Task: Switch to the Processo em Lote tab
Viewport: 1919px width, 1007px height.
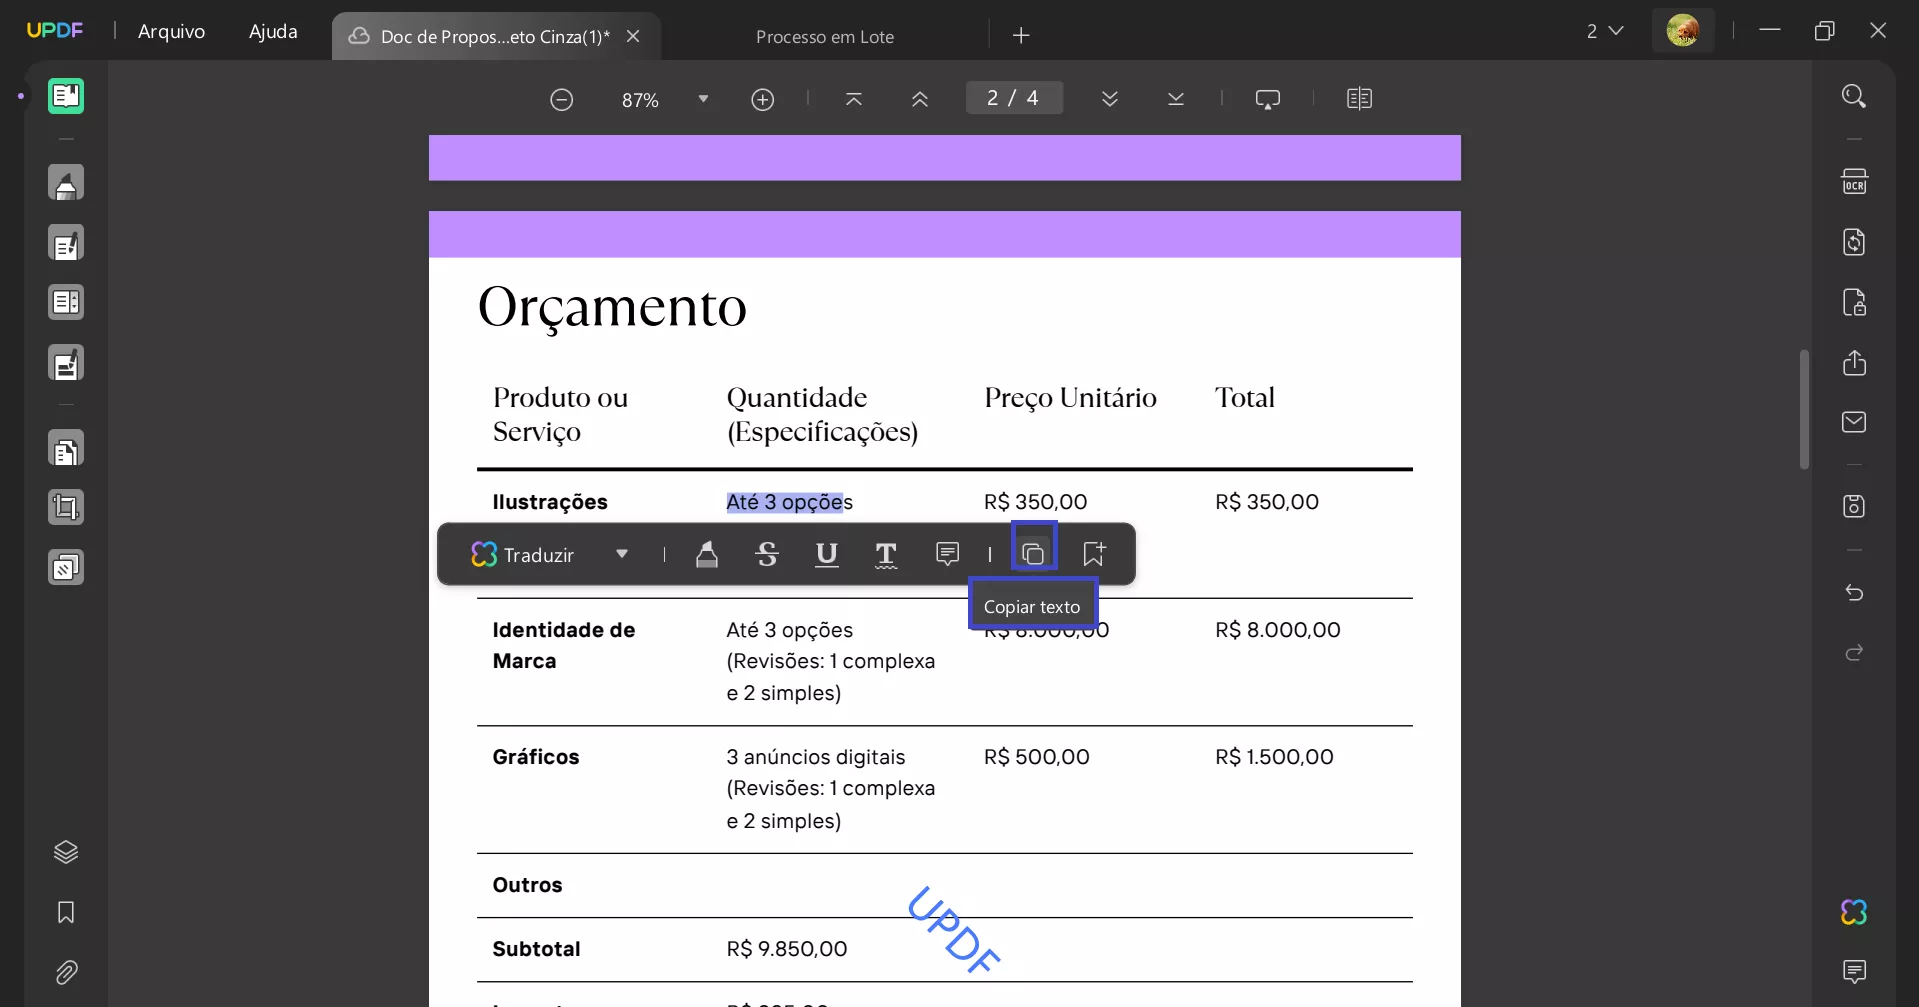Action: (x=824, y=36)
